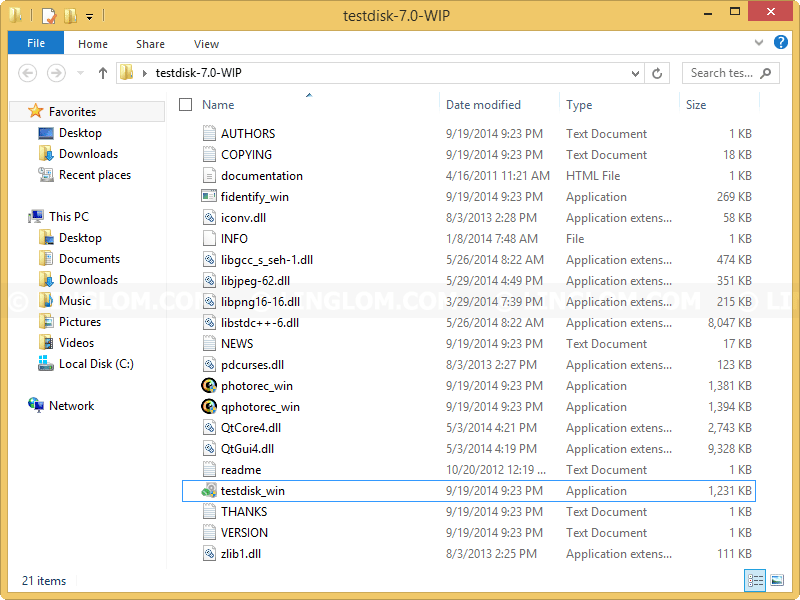The width and height of the screenshot is (800, 600).
Task: Expand the address path arrow before testdisk-7.0-WIP
Action: point(145,73)
